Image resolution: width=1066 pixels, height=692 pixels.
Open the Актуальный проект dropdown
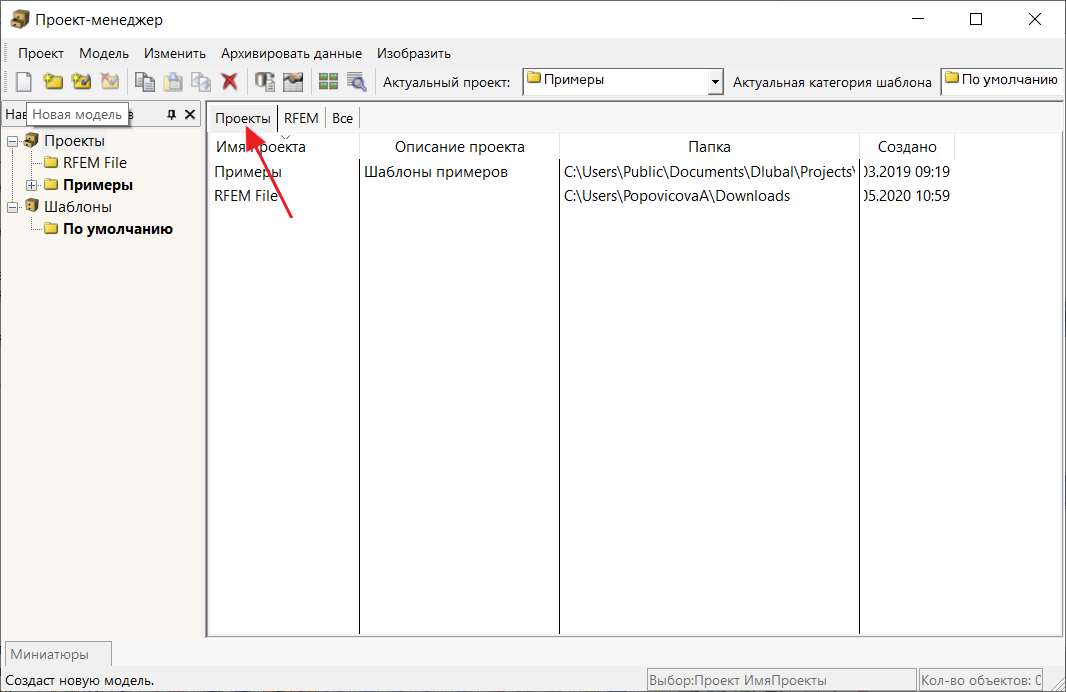715,82
